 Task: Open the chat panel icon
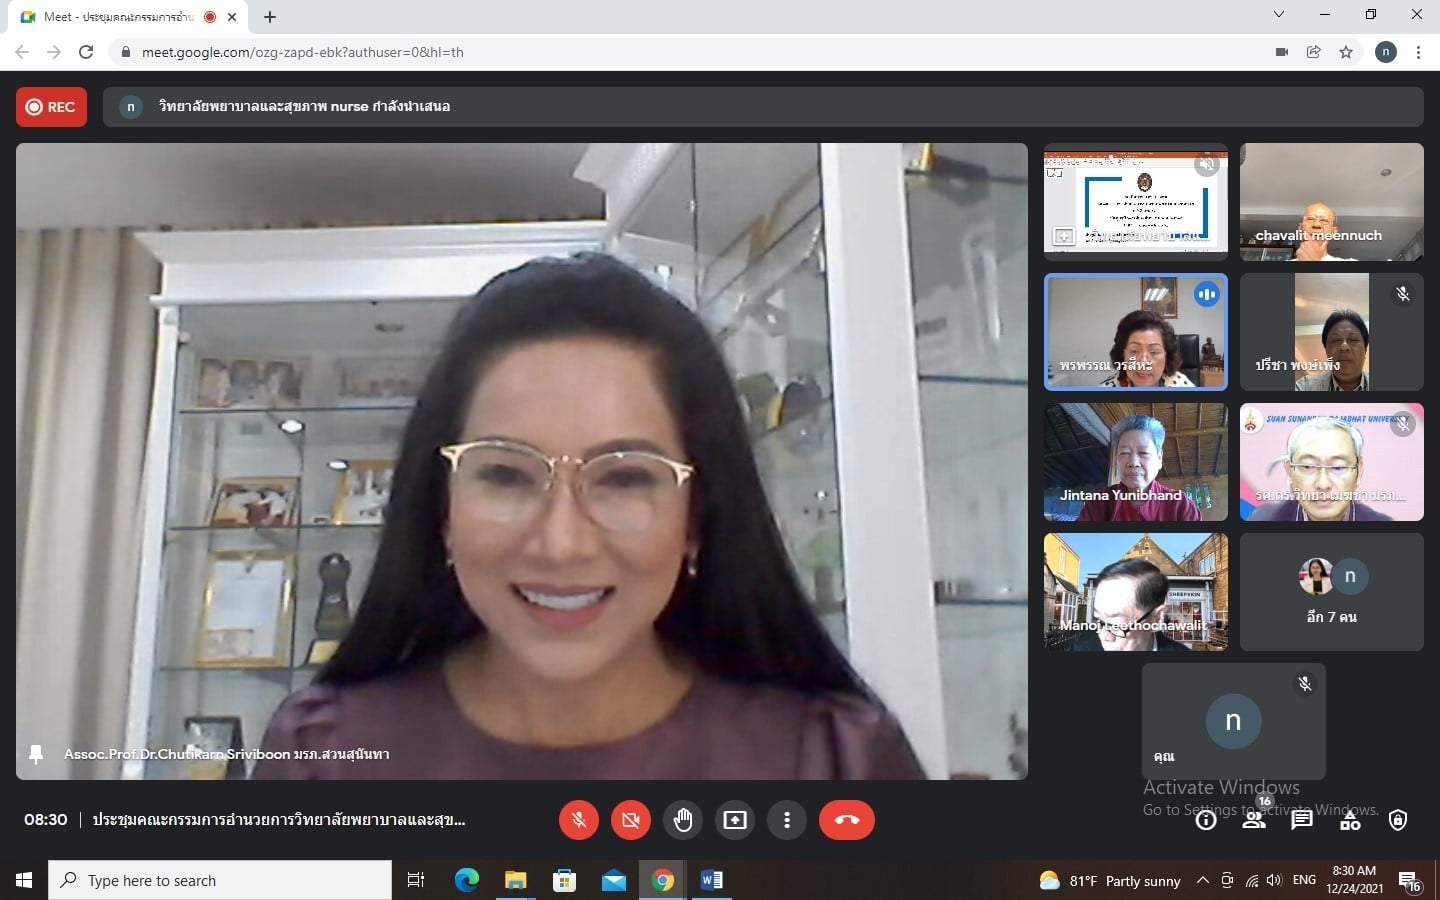(x=1301, y=821)
